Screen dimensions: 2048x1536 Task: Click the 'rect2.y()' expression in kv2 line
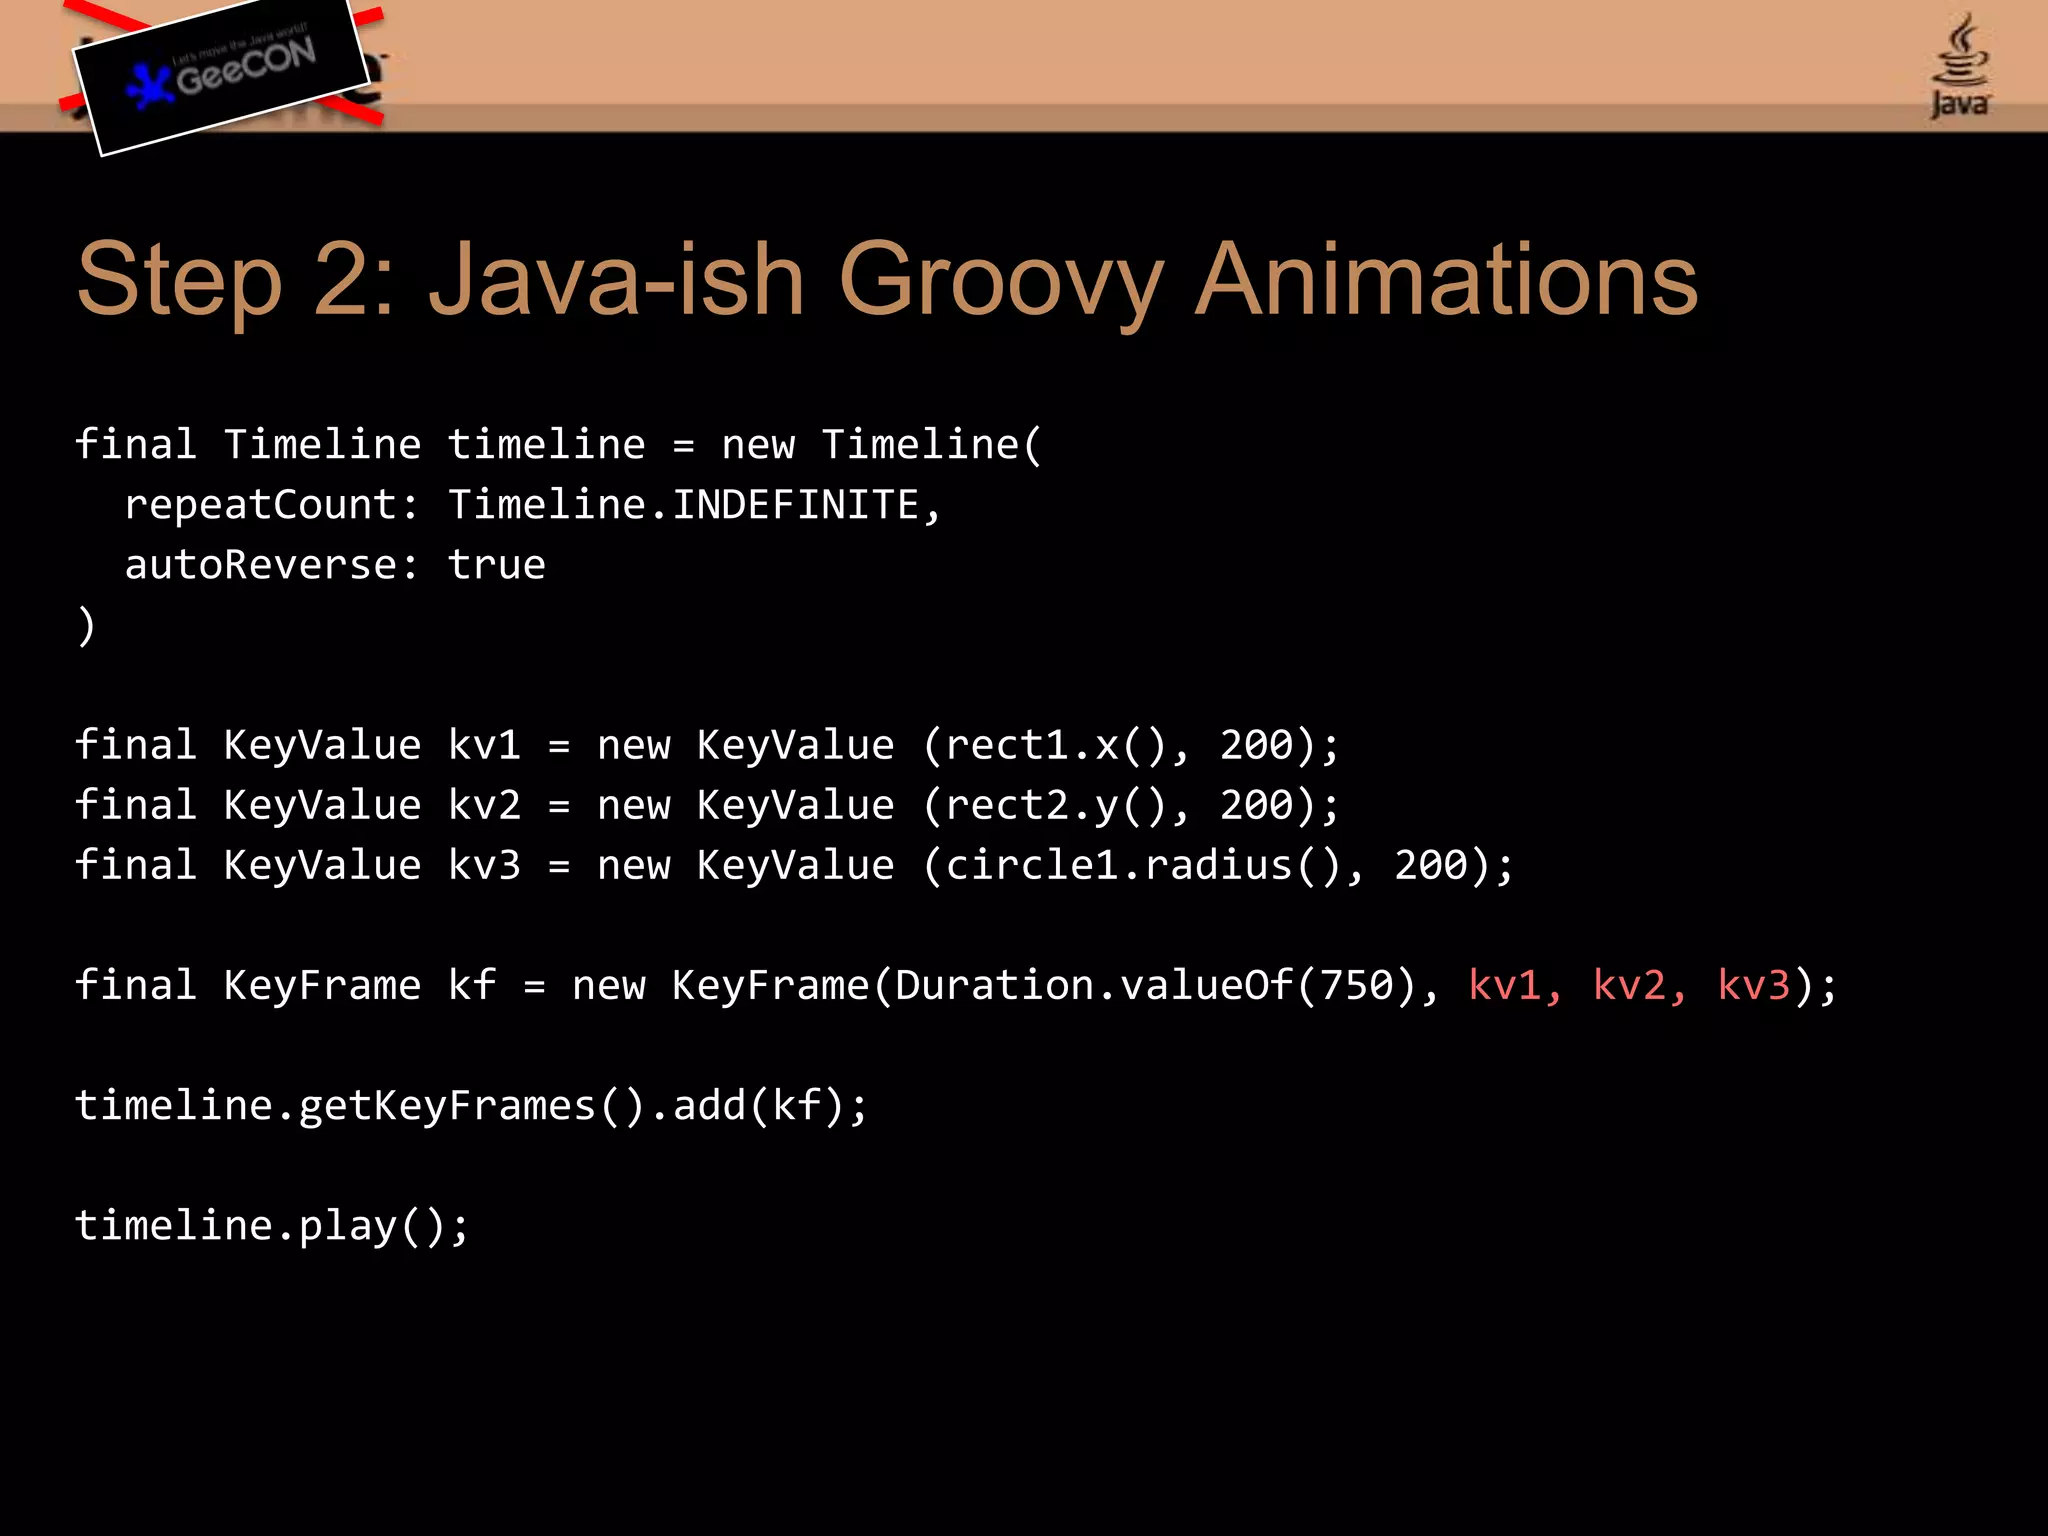click(1056, 806)
